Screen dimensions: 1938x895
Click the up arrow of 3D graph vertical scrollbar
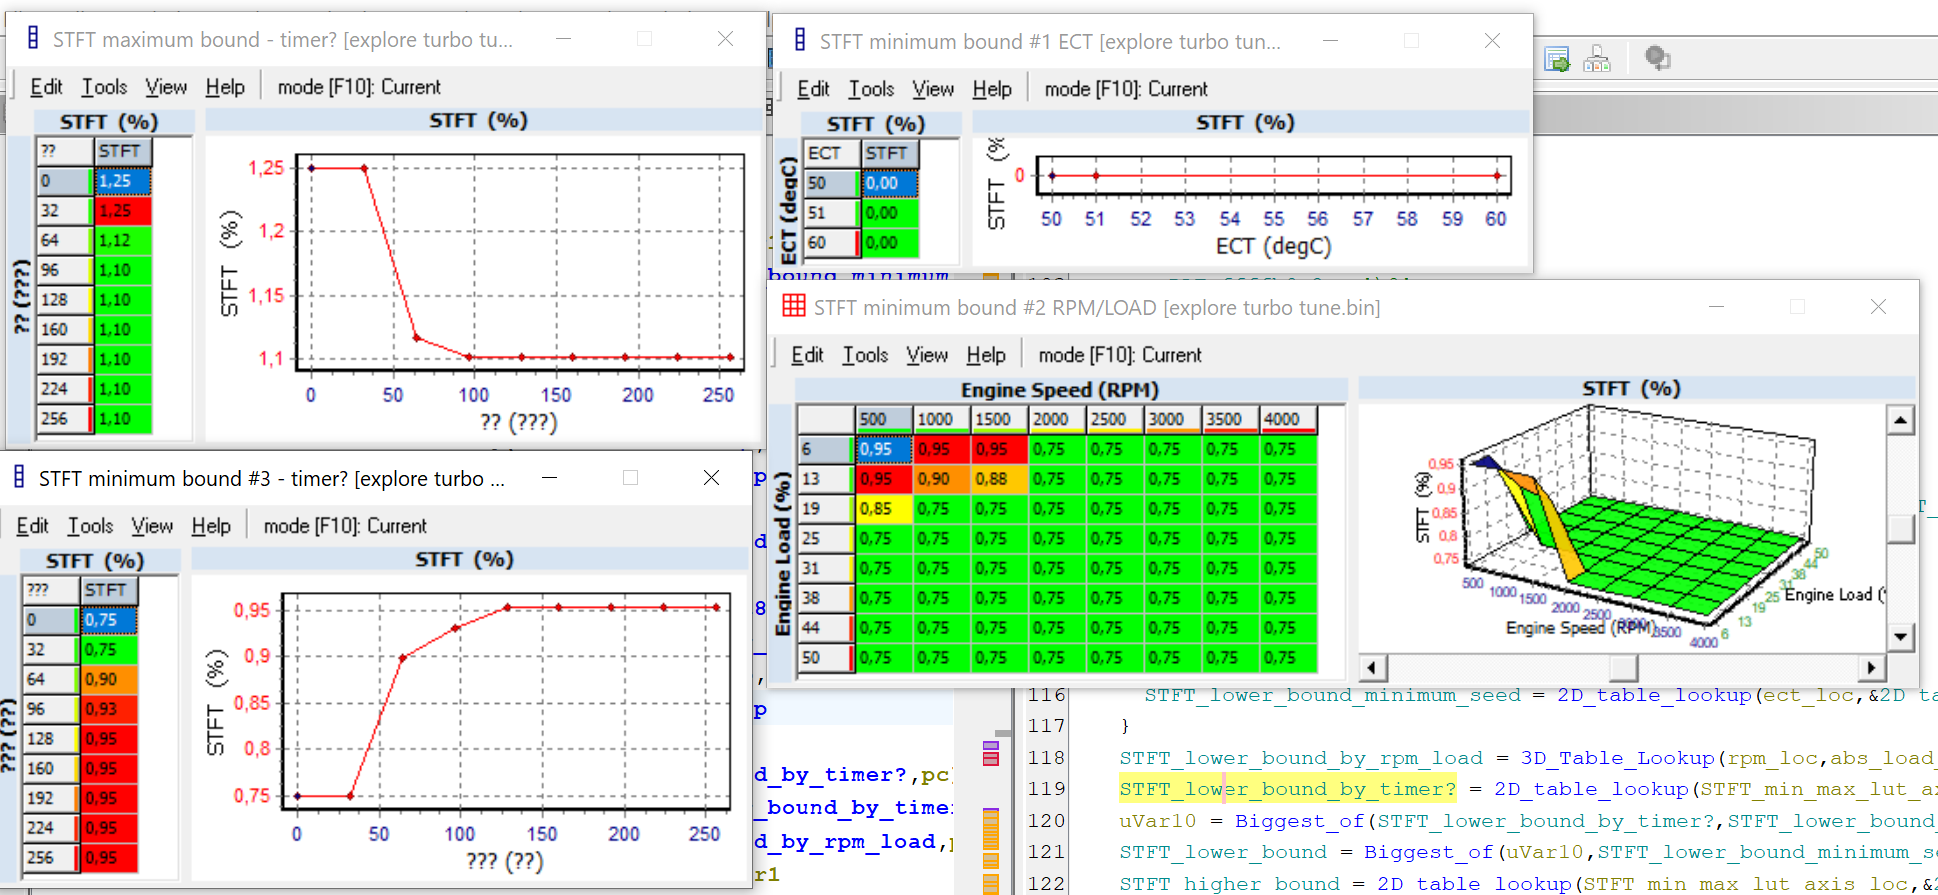point(1901,420)
